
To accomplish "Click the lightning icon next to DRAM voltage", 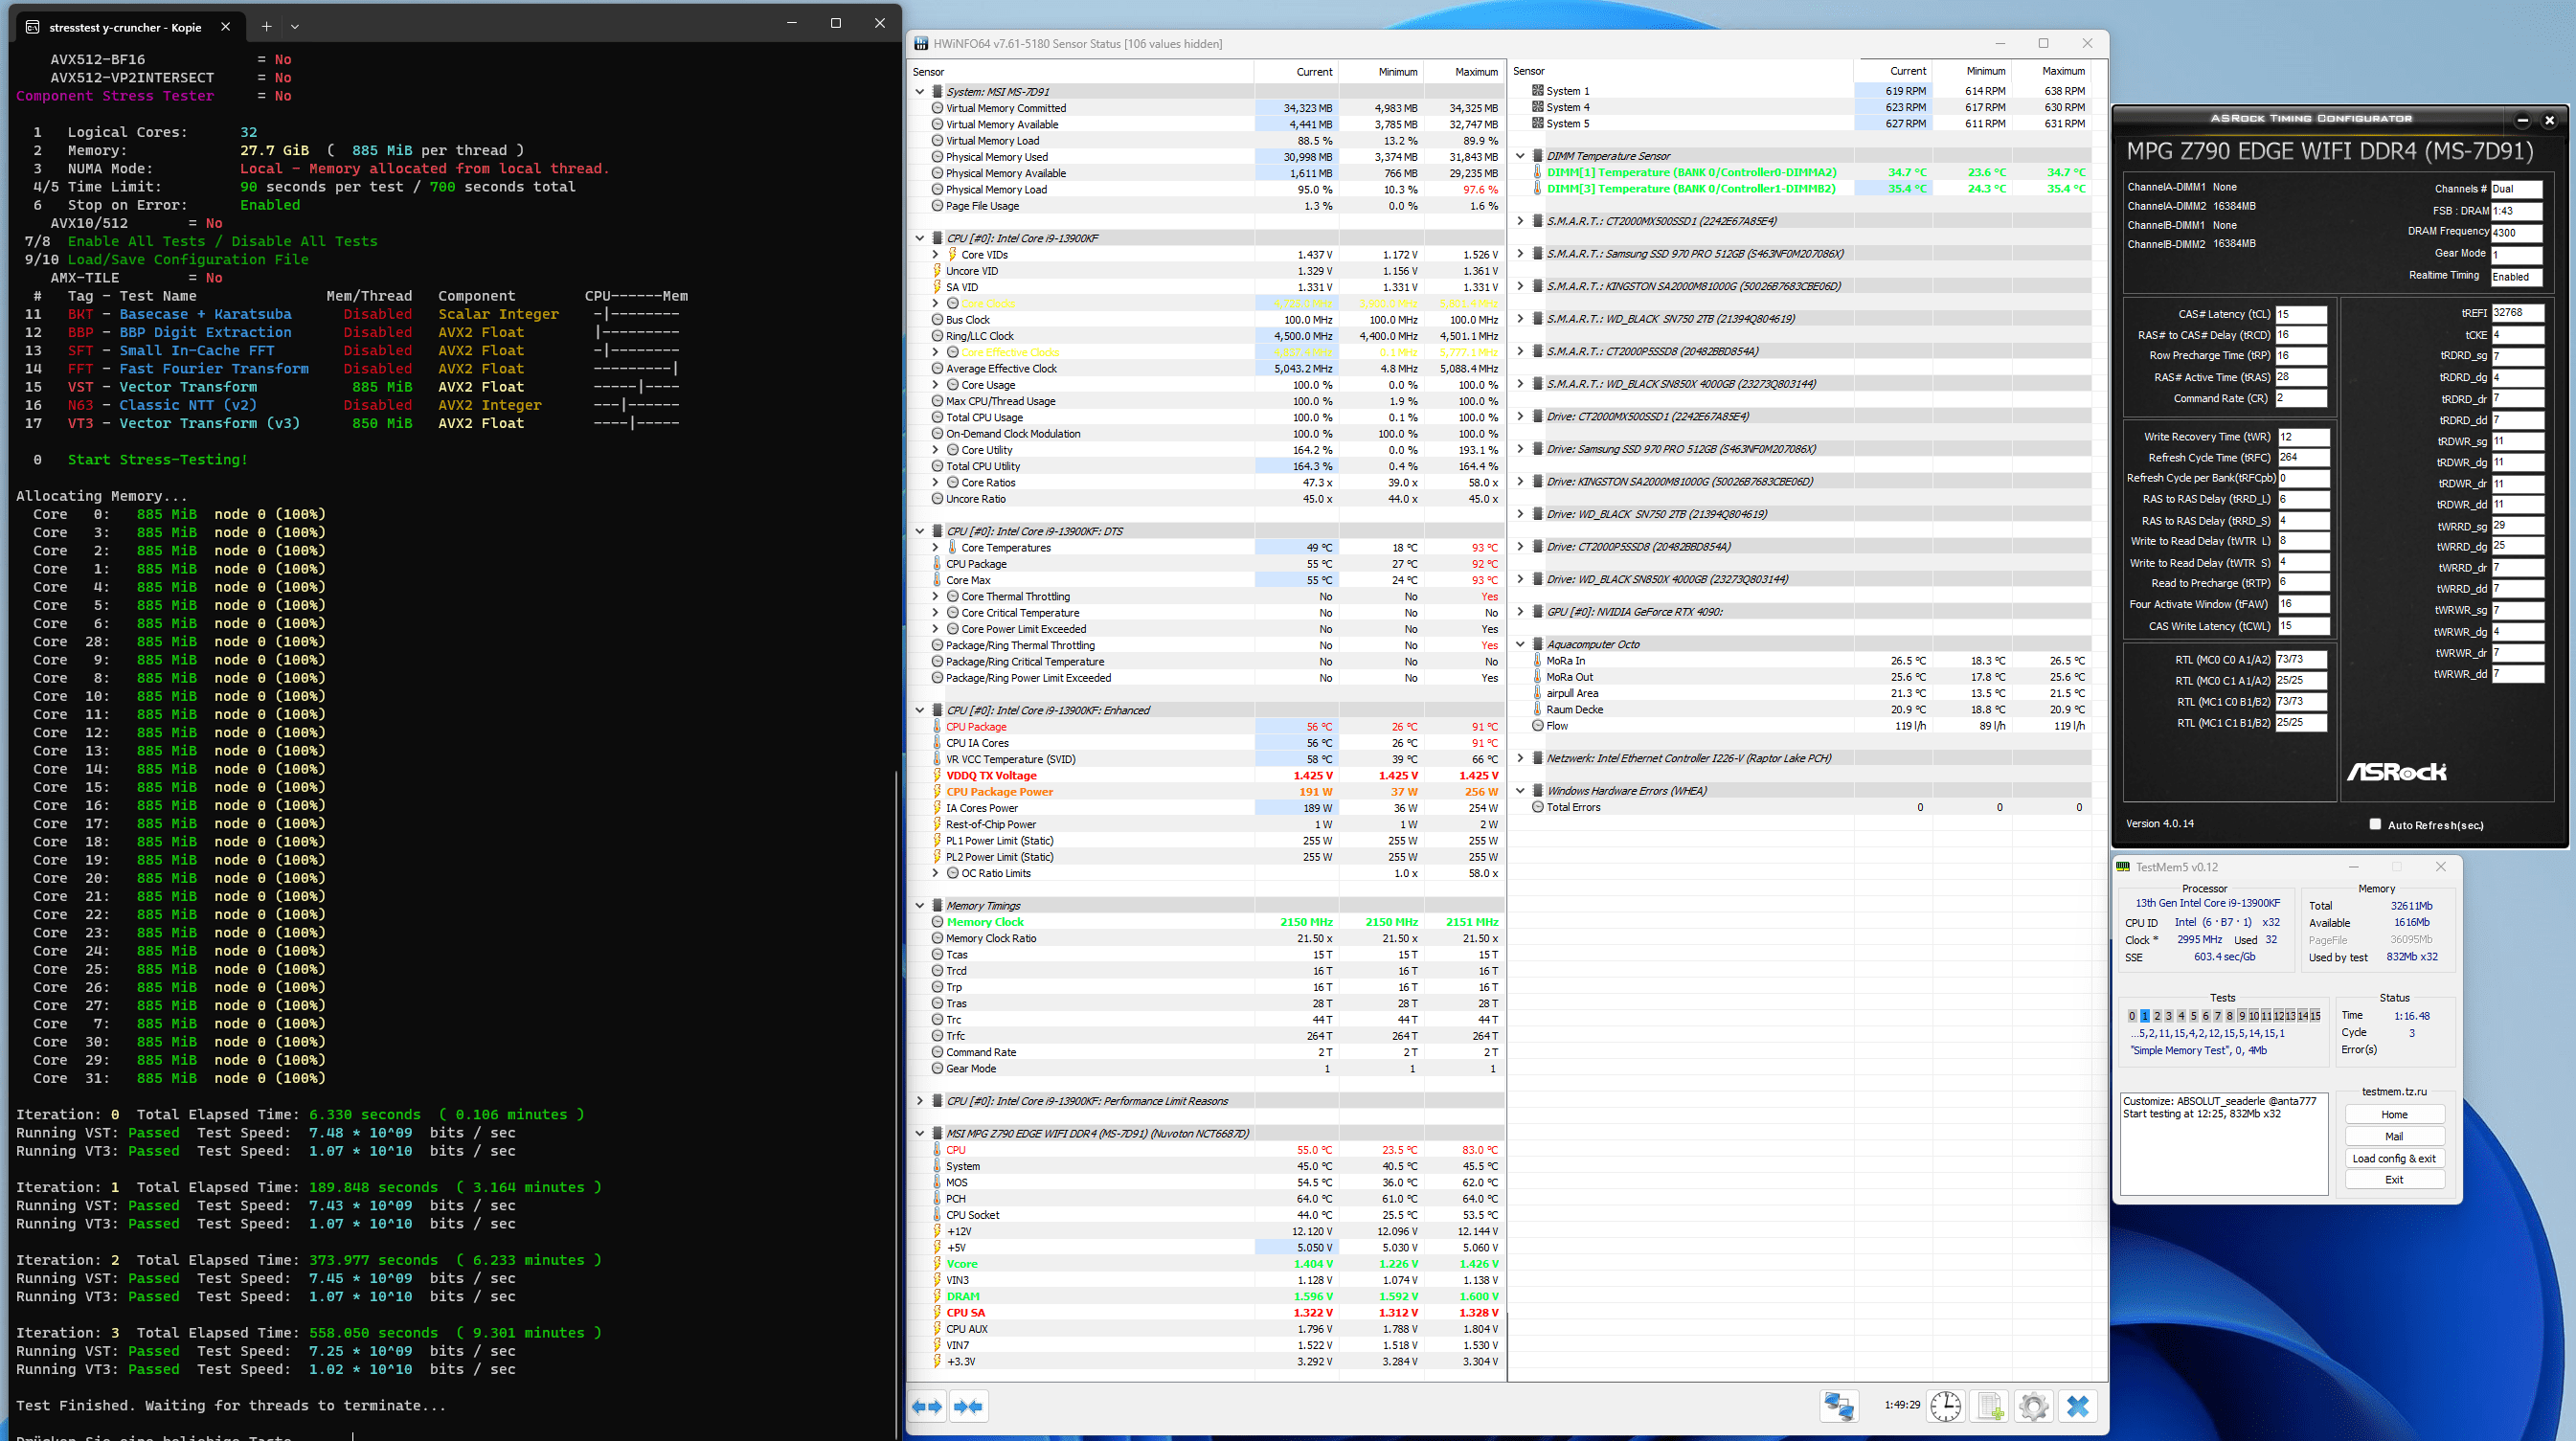I will (x=937, y=1296).
